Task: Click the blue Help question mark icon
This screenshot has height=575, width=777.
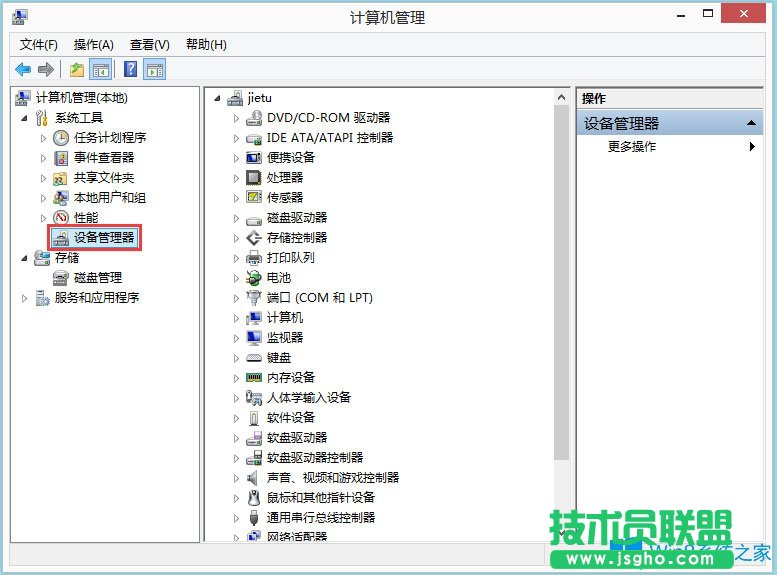Action: click(x=130, y=69)
